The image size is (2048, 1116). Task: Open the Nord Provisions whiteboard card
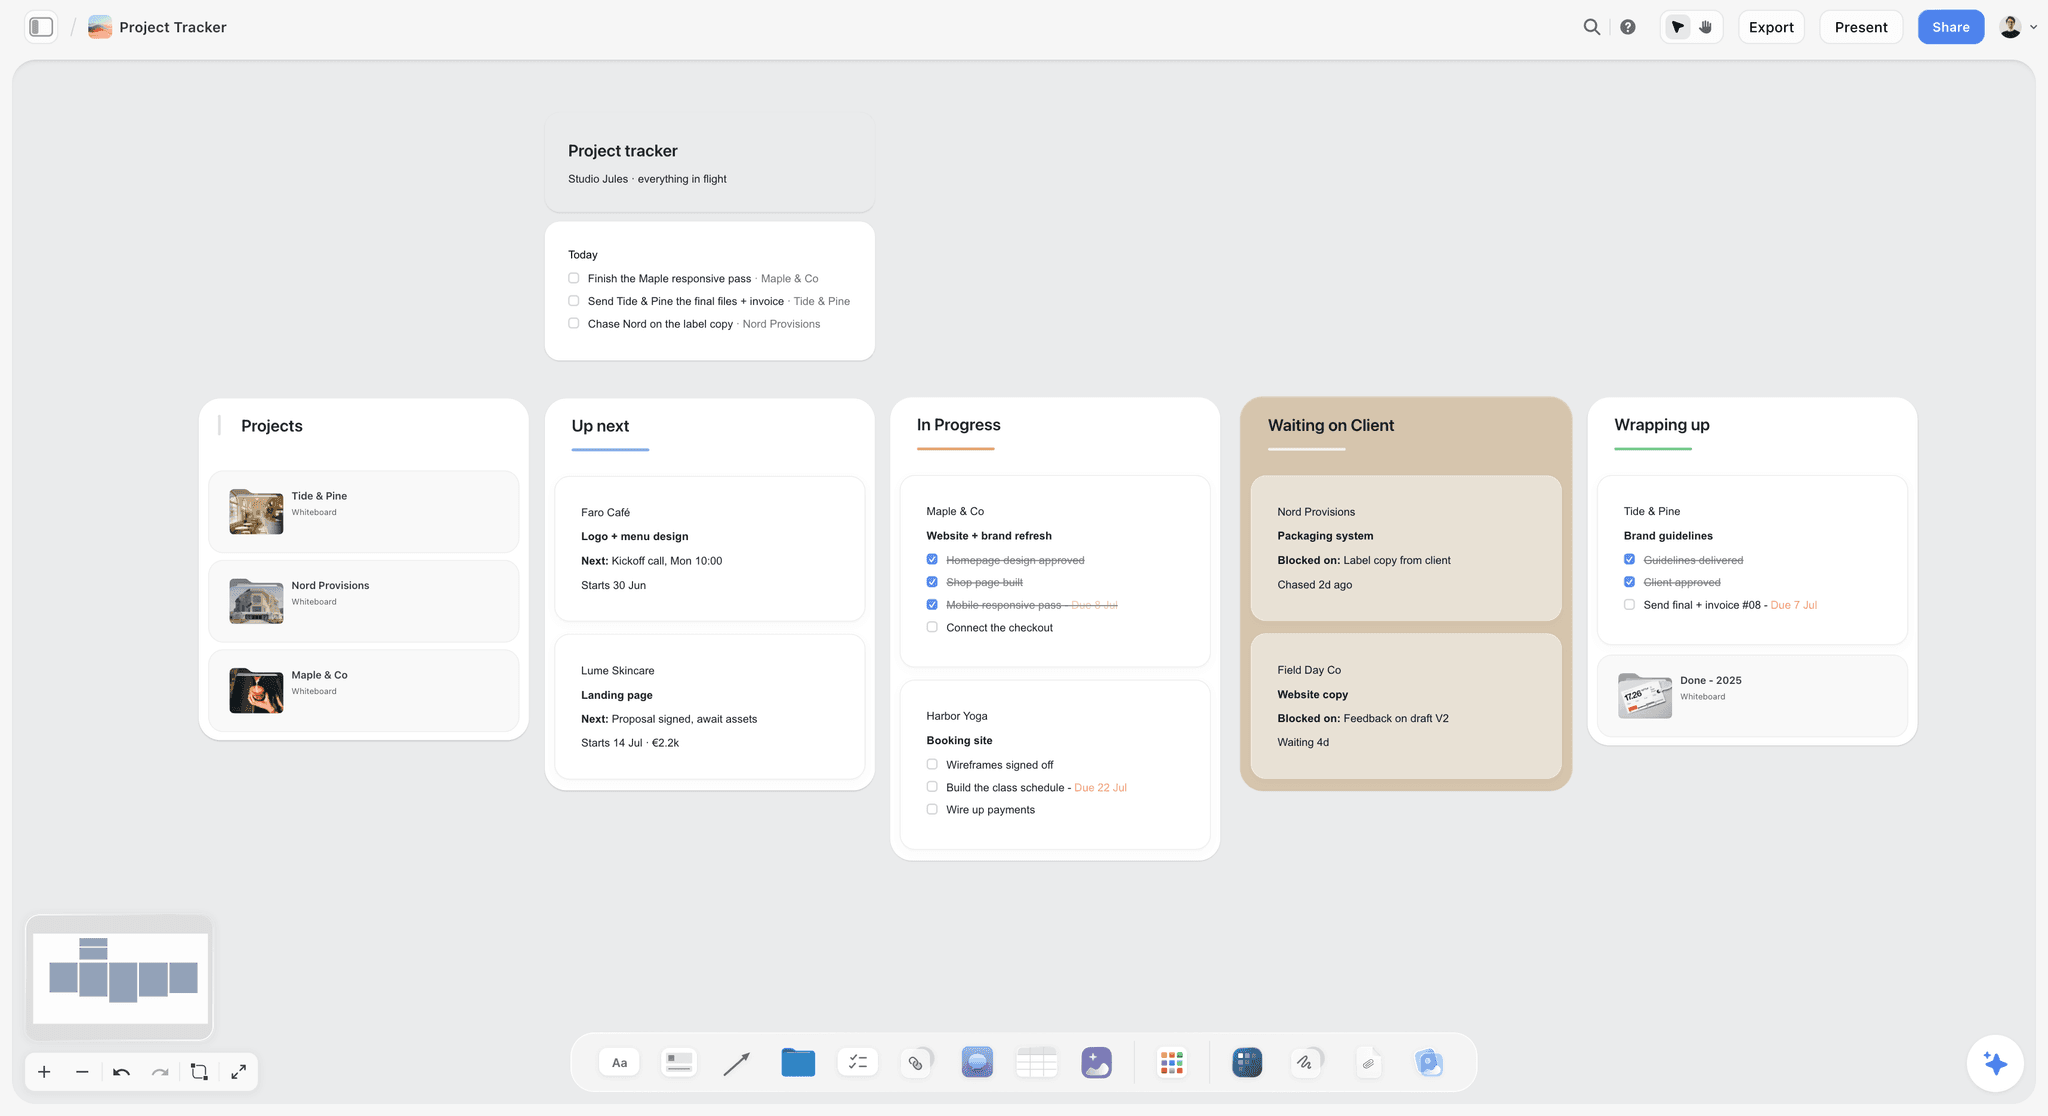point(364,601)
